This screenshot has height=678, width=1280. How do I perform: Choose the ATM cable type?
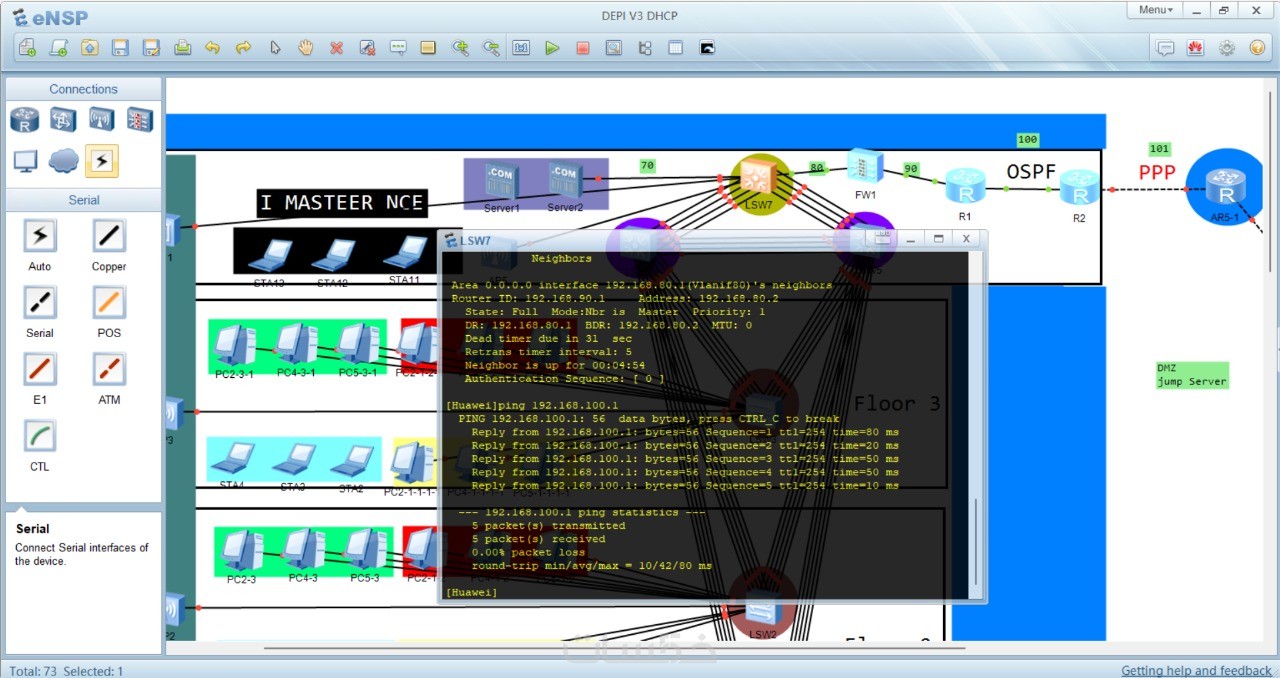(109, 369)
